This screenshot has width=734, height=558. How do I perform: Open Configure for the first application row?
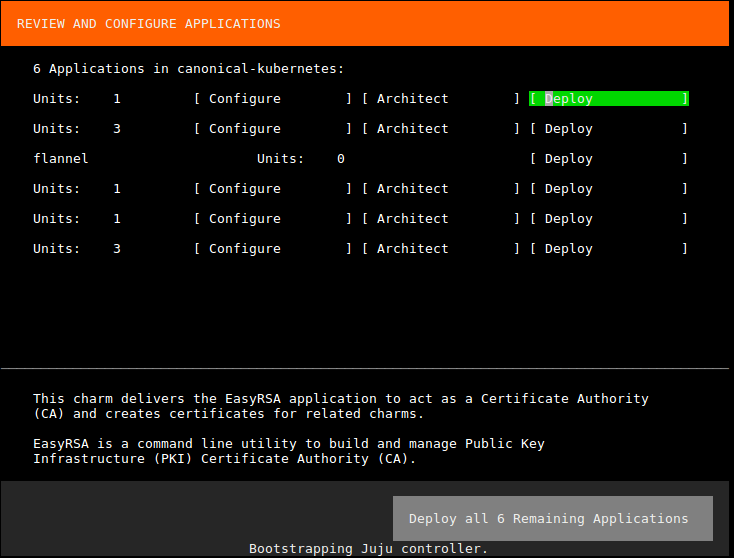(273, 99)
